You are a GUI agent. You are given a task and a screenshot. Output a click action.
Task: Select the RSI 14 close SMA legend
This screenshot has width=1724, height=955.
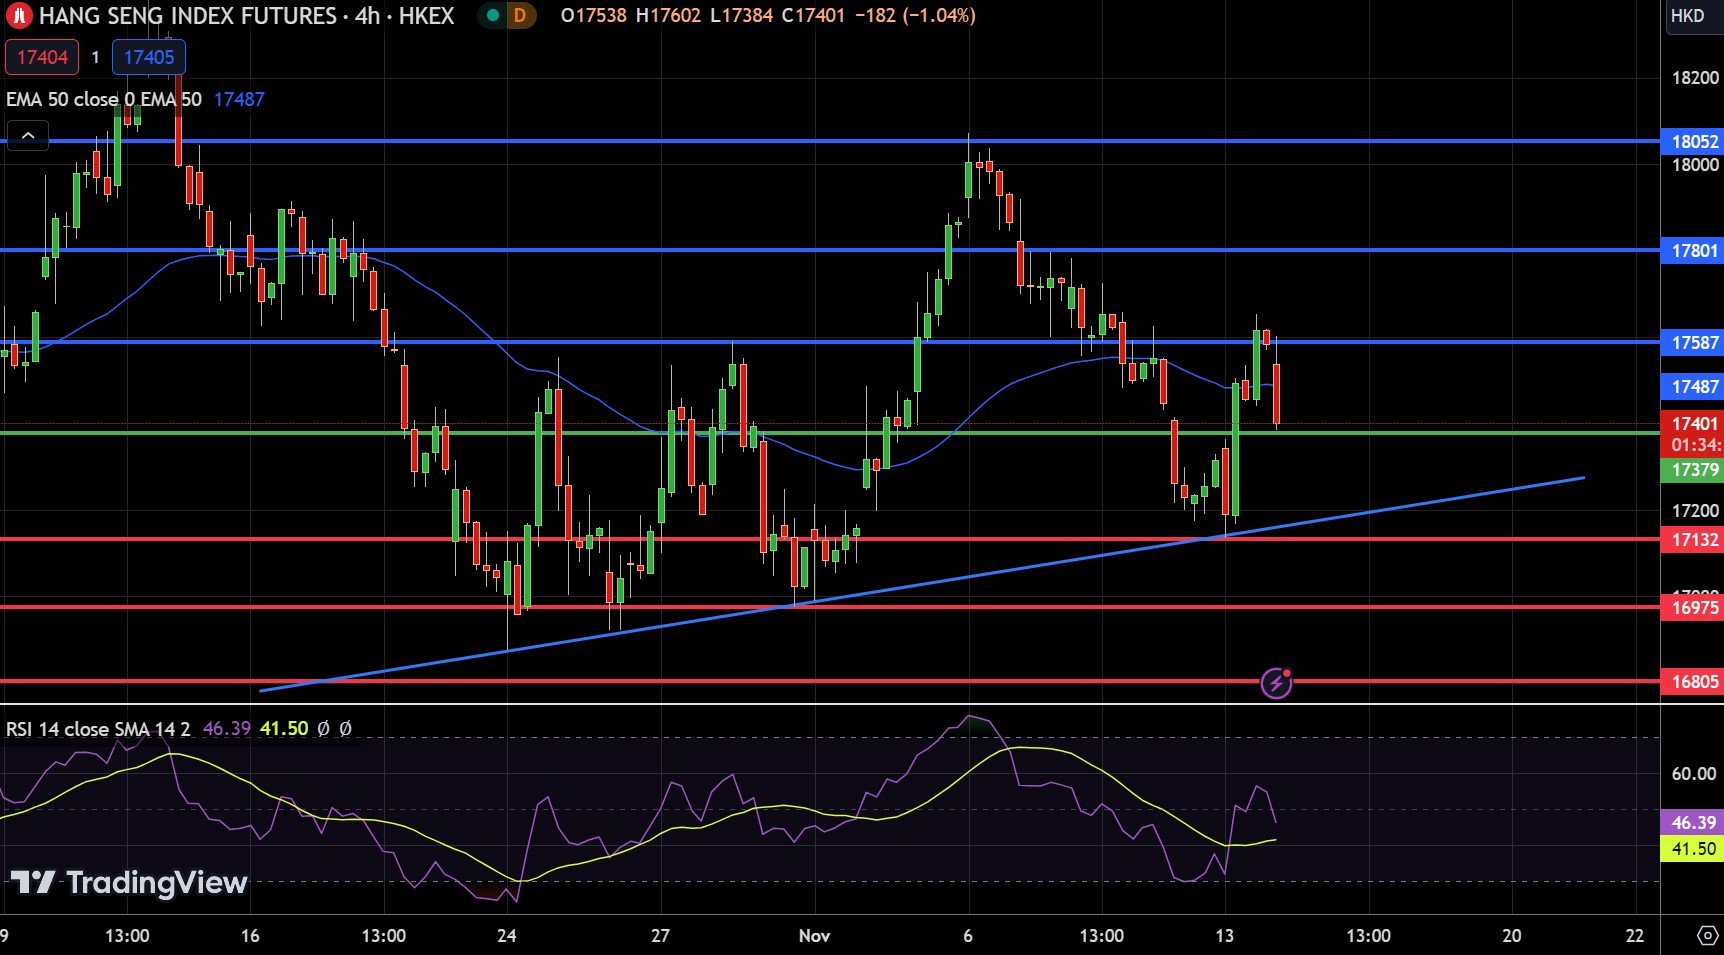pyautogui.click(x=98, y=729)
